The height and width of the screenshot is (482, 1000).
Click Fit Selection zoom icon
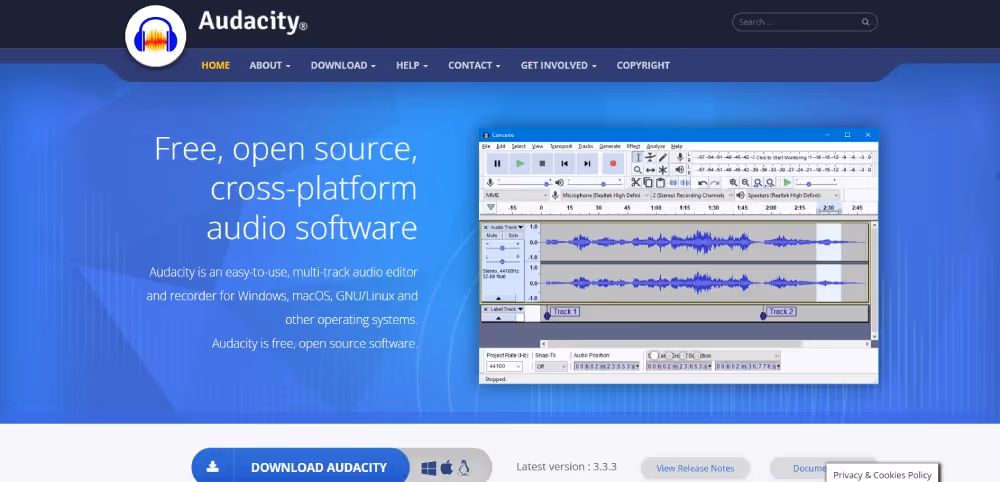758,183
